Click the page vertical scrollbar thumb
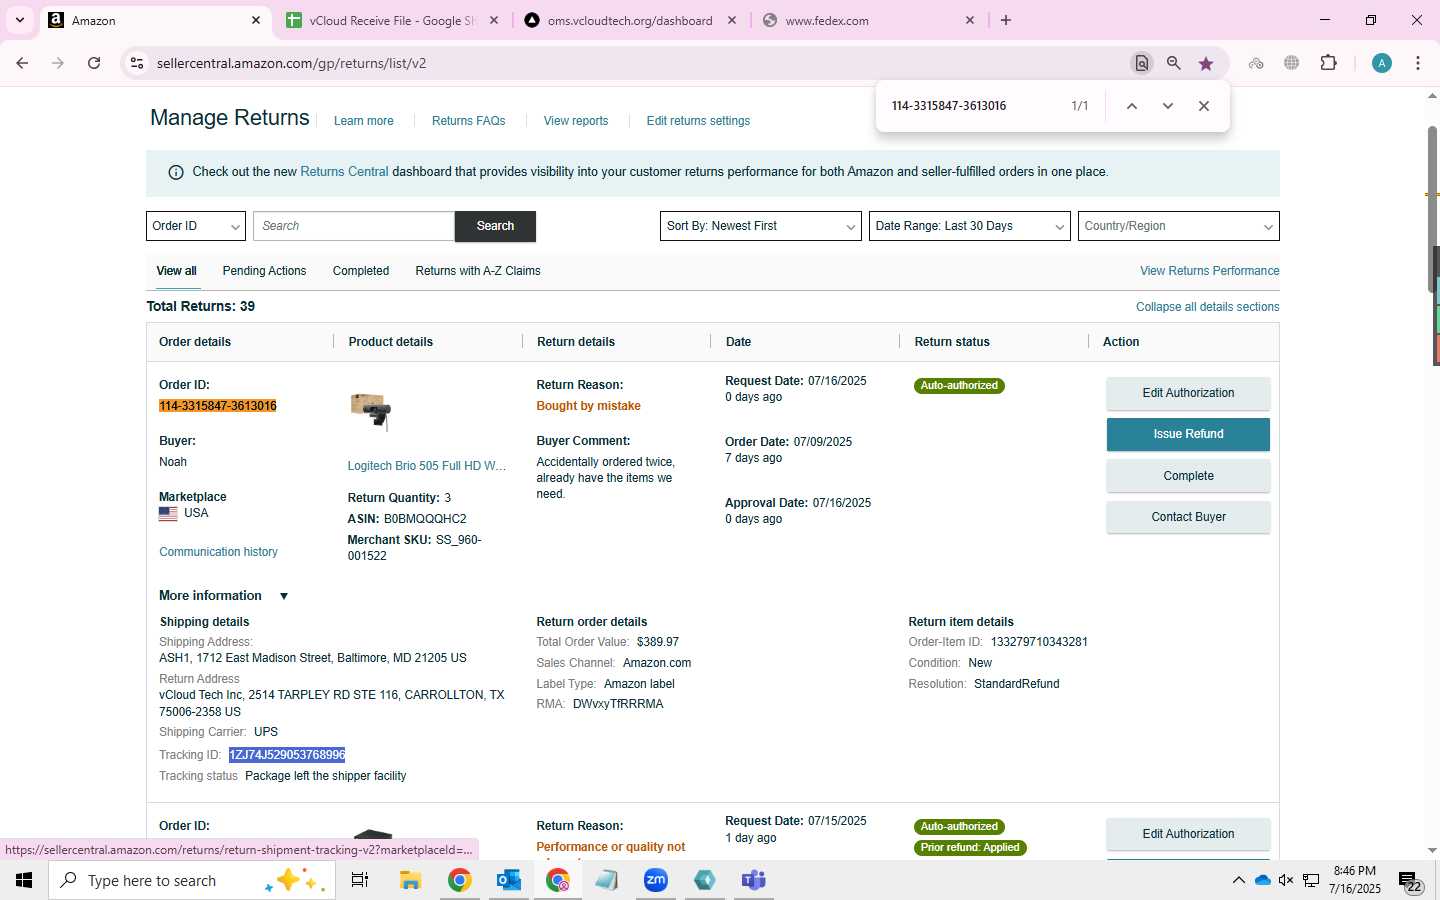Image resolution: width=1440 pixels, height=900 pixels. [x=1432, y=210]
